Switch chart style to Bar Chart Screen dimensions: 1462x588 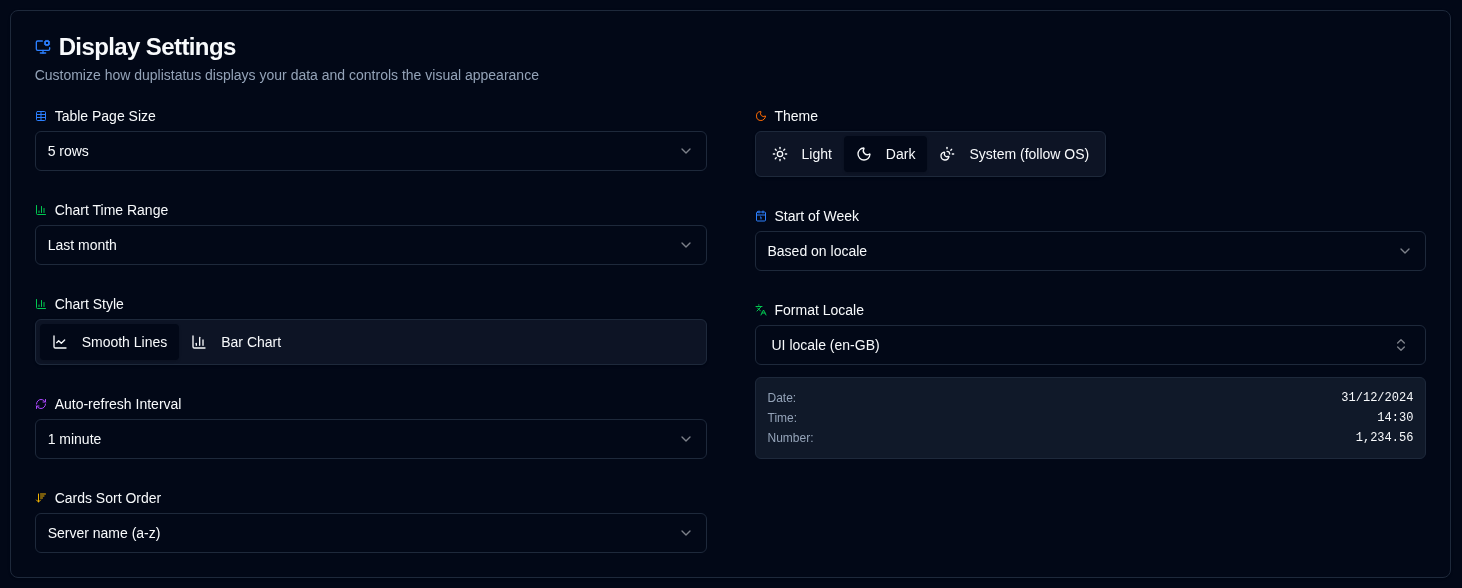click(236, 342)
